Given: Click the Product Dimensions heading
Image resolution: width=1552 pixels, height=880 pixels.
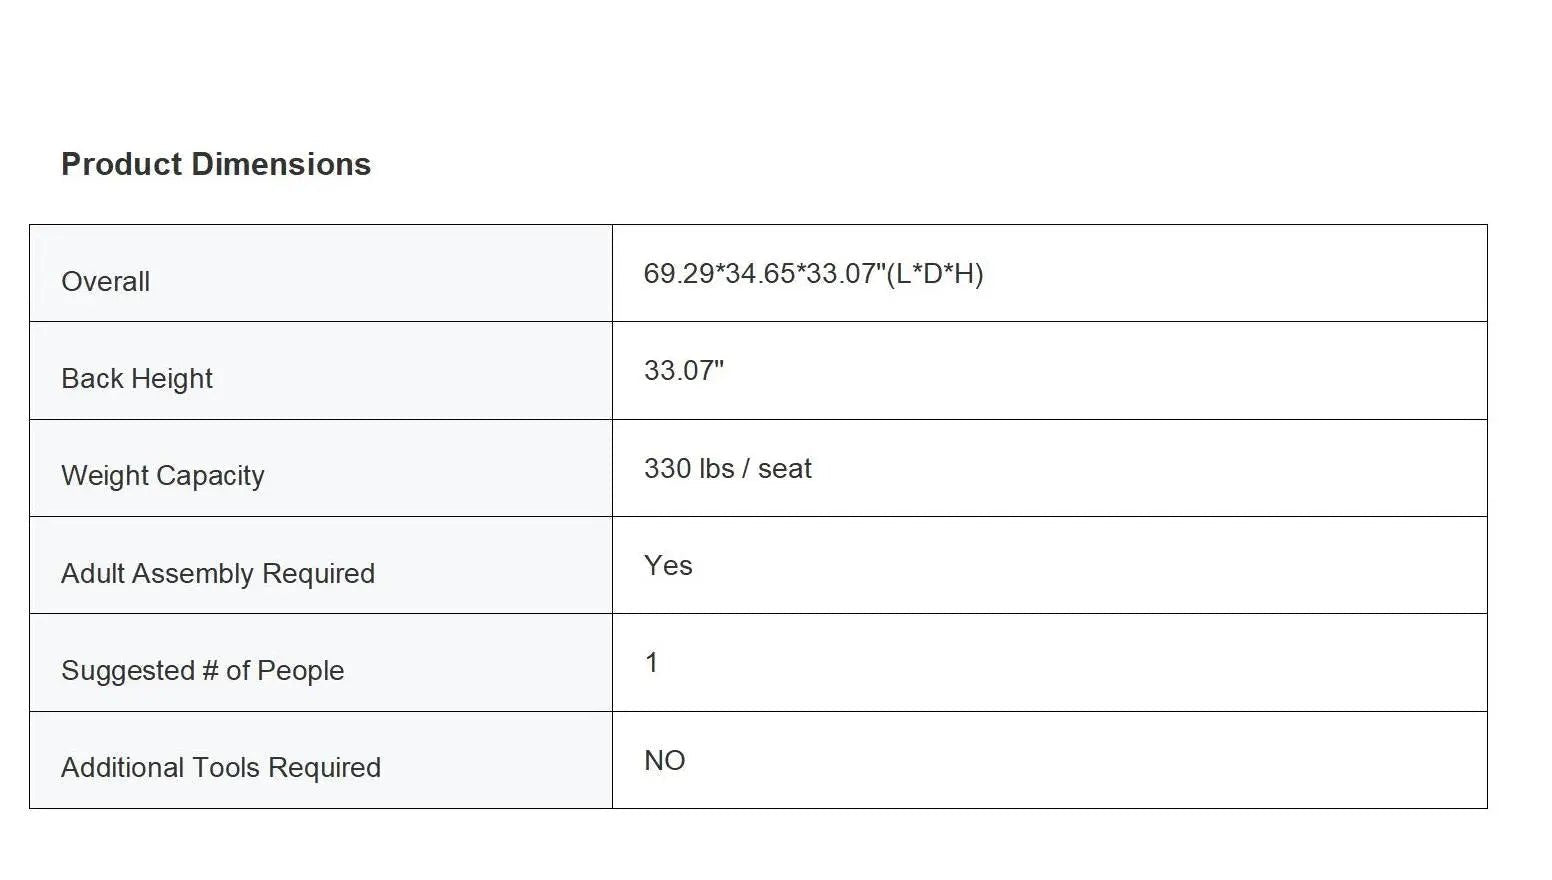Looking at the screenshot, I should pos(216,164).
